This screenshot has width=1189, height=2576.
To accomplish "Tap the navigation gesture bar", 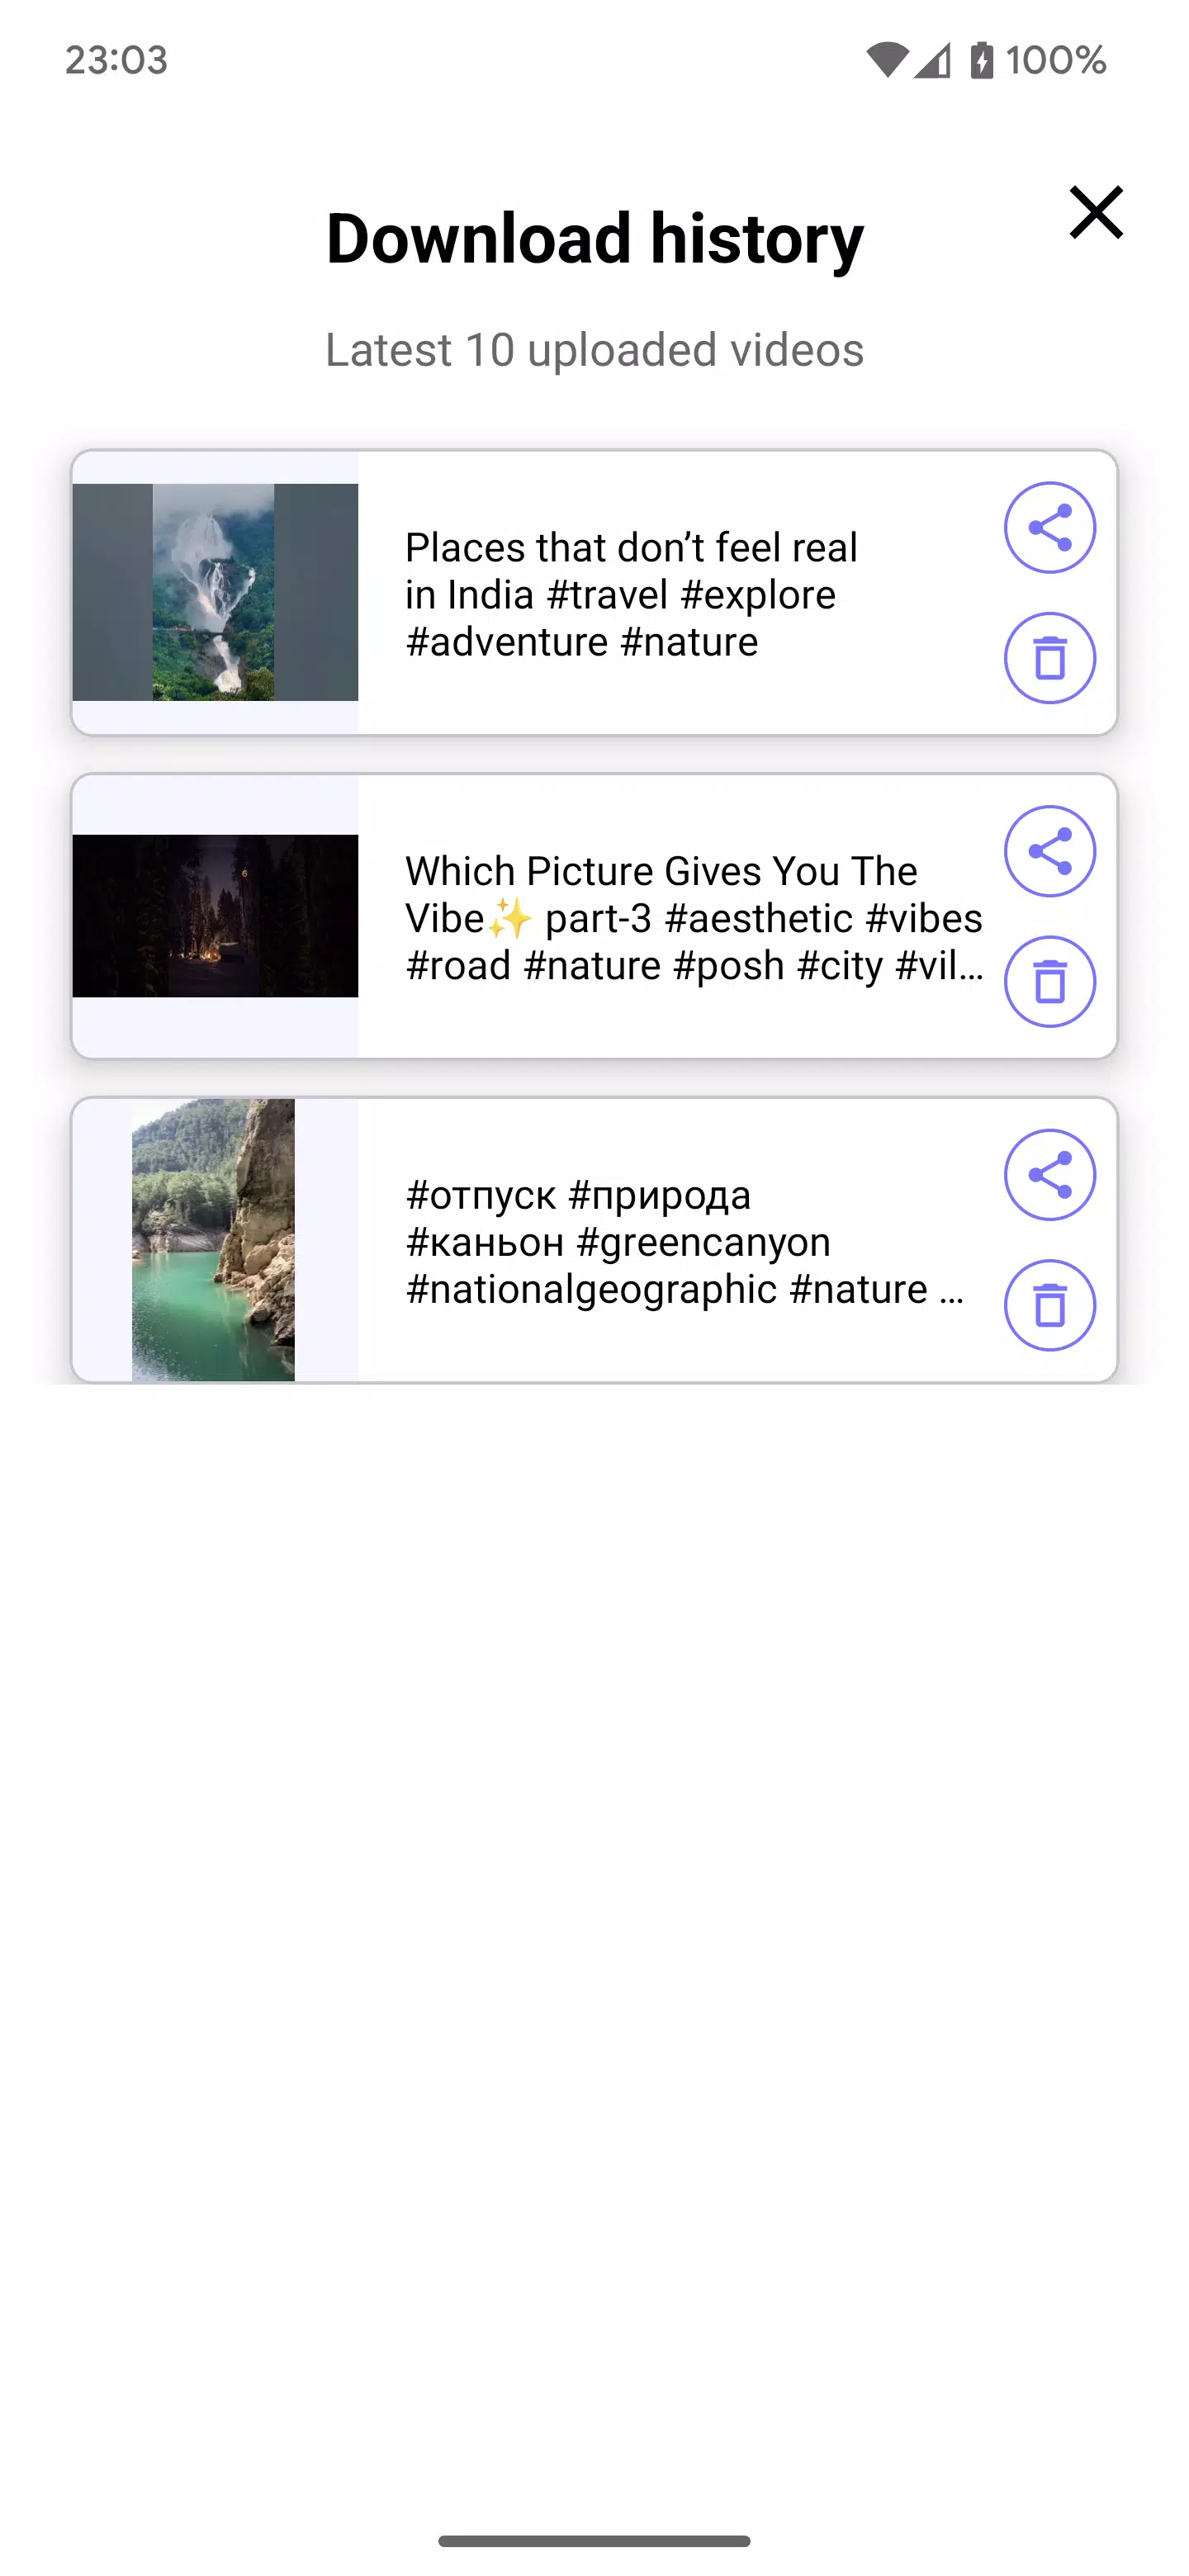I will coord(594,2541).
